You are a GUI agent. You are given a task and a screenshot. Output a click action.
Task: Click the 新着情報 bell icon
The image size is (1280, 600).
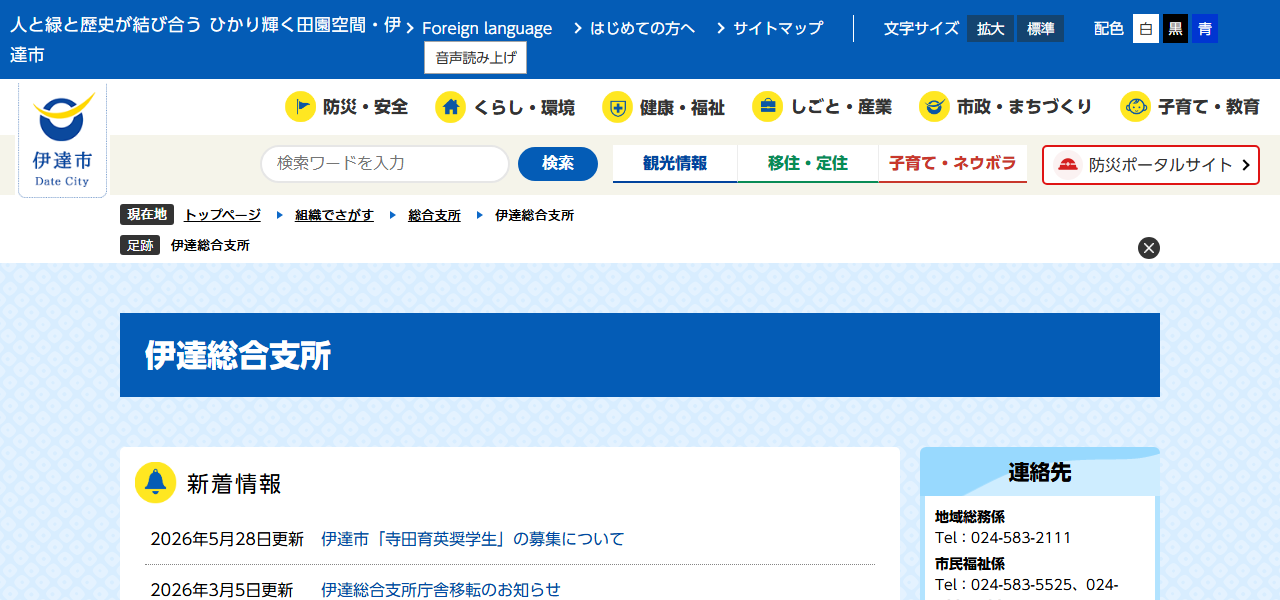tap(155, 483)
